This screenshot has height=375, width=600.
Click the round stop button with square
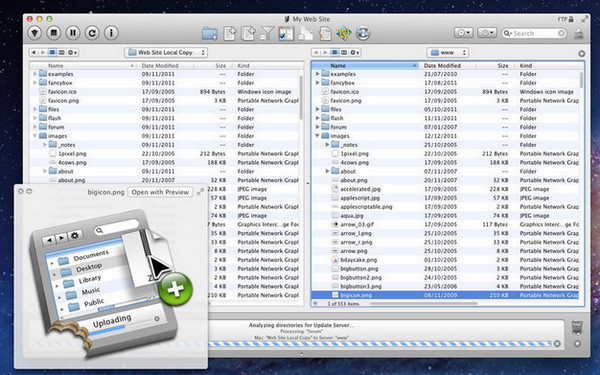[54, 33]
